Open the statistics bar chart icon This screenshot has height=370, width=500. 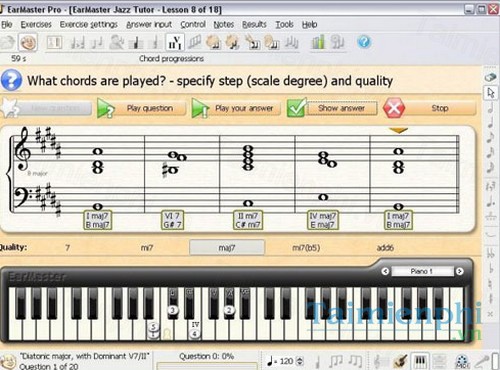pyautogui.click(x=318, y=42)
